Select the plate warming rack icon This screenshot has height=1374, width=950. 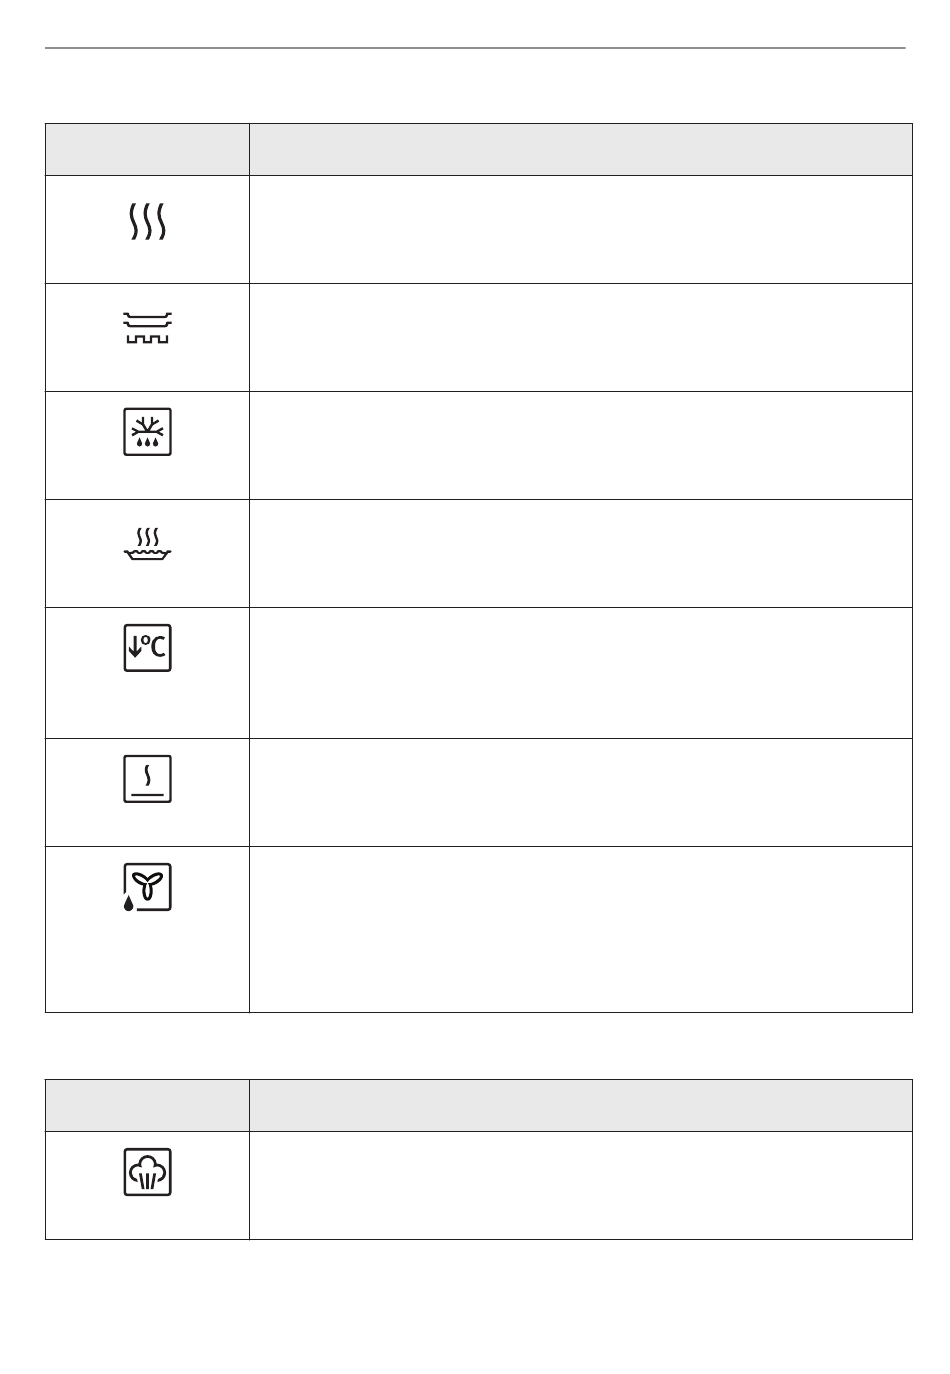[x=147, y=327]
